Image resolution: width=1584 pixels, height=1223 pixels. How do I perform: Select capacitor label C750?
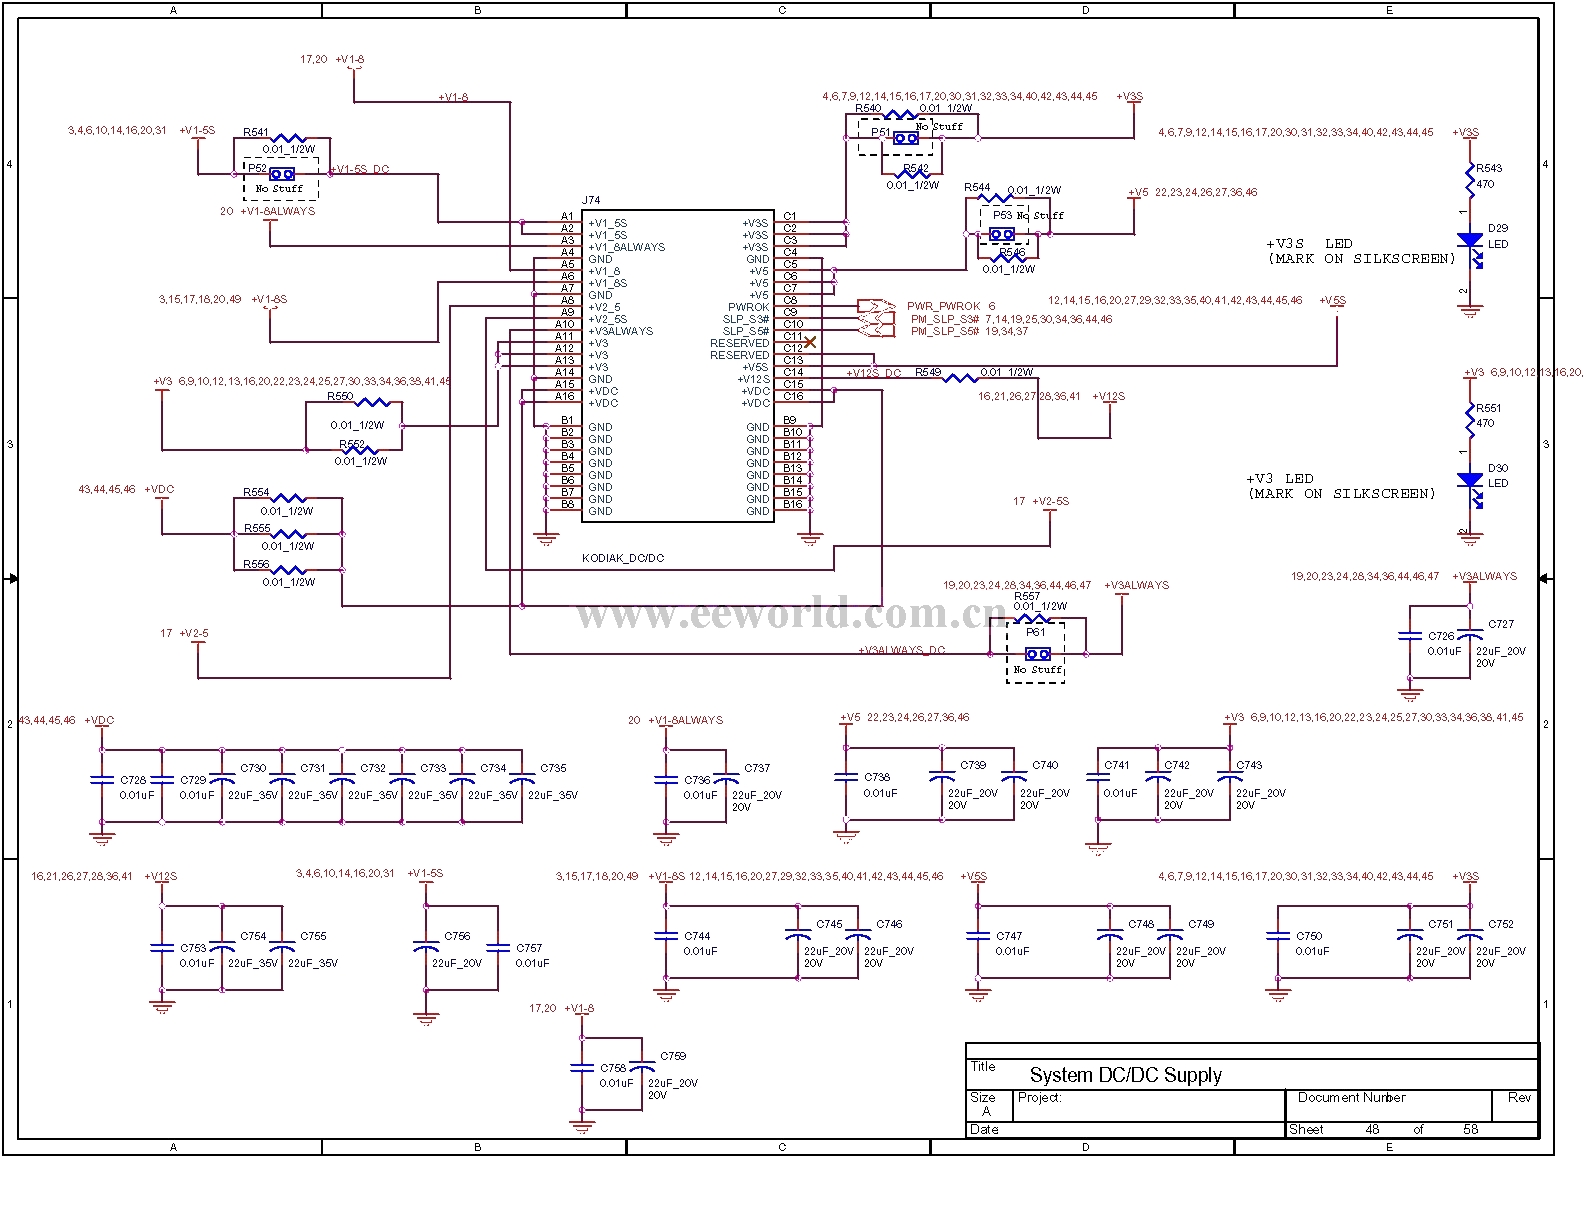click(x=1309, y=936)
